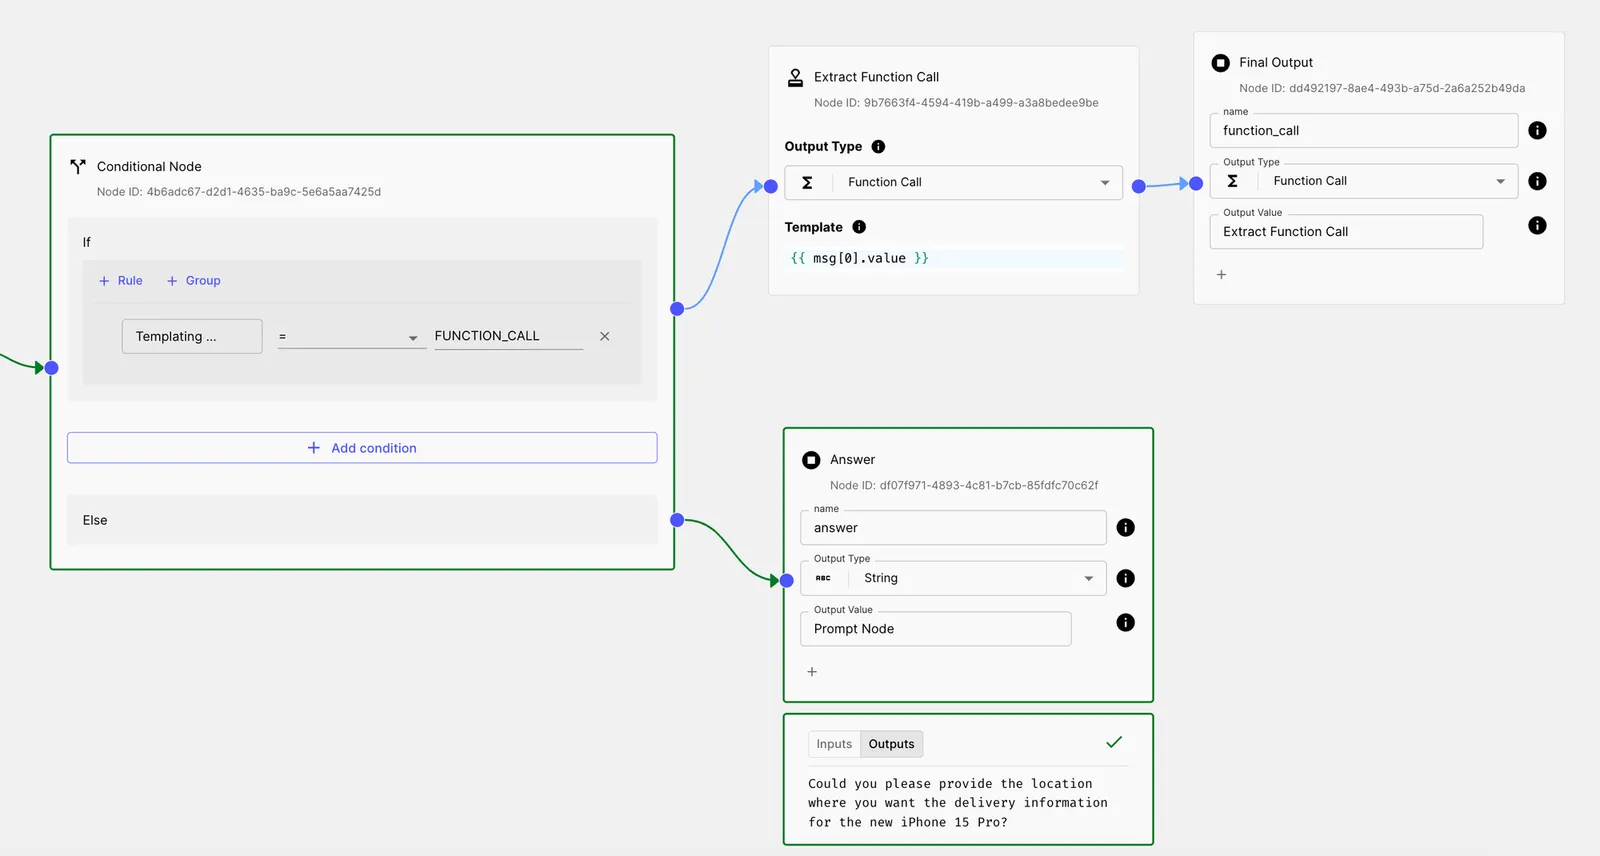This screenshot has width=1600, height=856.
Task: Click the Extract Function Call input port
Action: tap(771, 186)
